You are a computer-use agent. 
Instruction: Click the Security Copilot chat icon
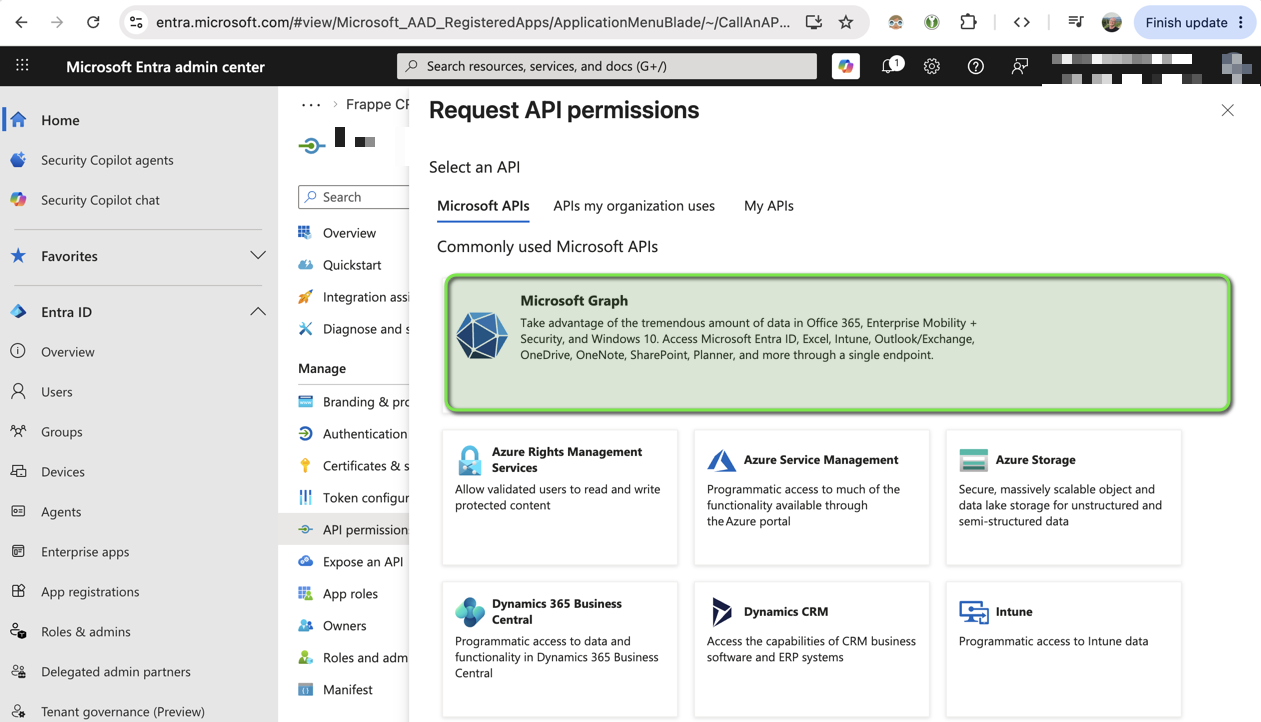click(18, 199)
